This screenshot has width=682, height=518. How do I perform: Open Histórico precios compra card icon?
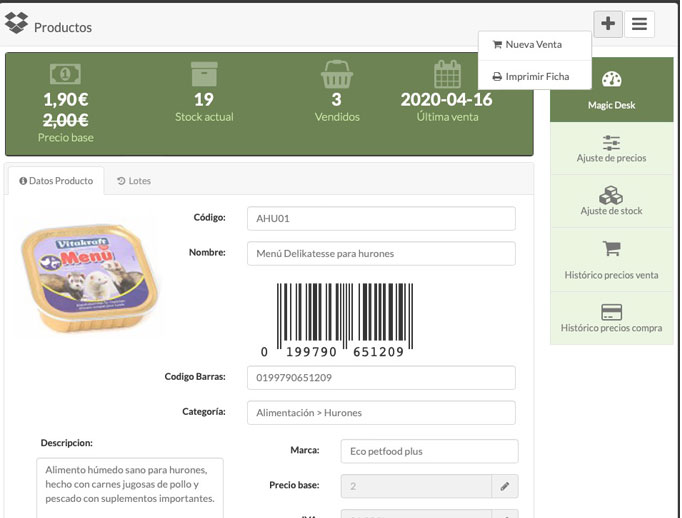[611, 312]
